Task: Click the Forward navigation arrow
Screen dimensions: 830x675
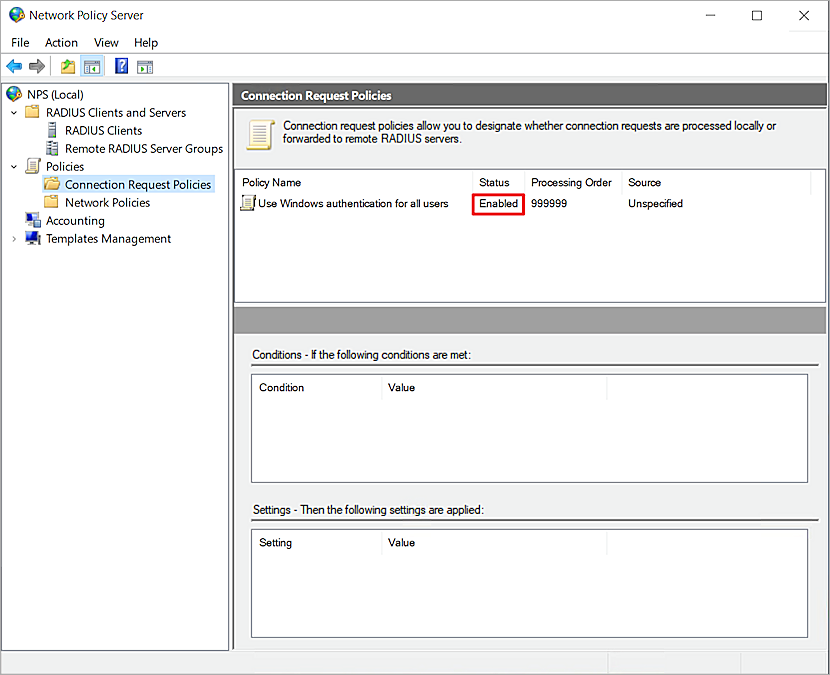Action: point(36,66)
